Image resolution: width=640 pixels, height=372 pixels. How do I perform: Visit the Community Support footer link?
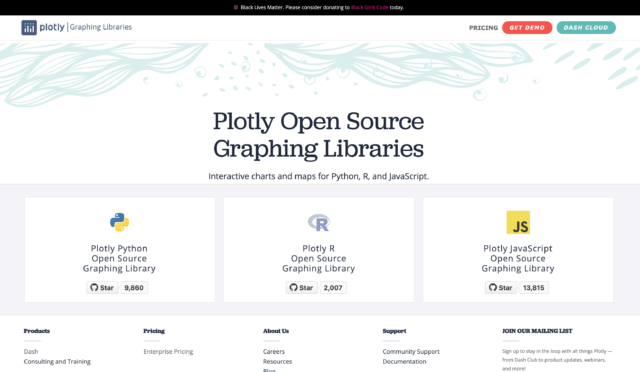[x=411, y=352]
